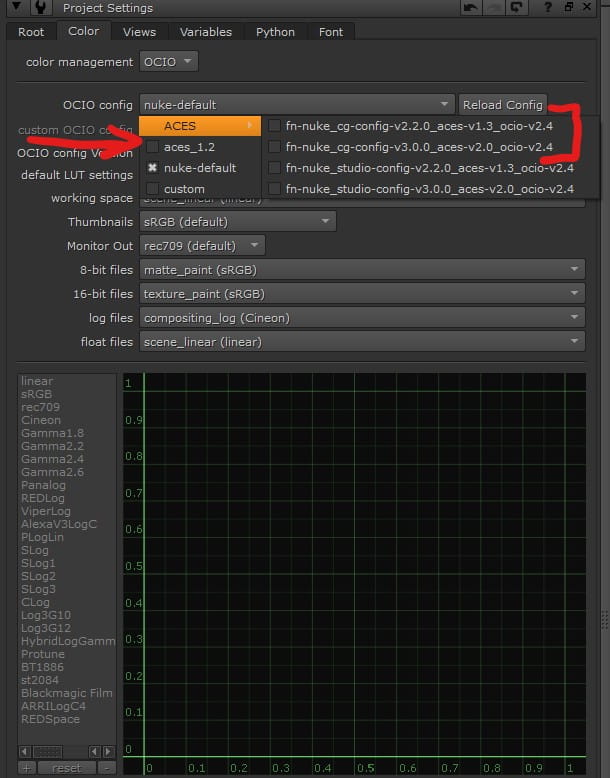The width and height of the screenshot is (610, 778).
Task: Click left scroll arrow at scrollbar's far left end
Action: pyautogui.click(x=25, y=751)
